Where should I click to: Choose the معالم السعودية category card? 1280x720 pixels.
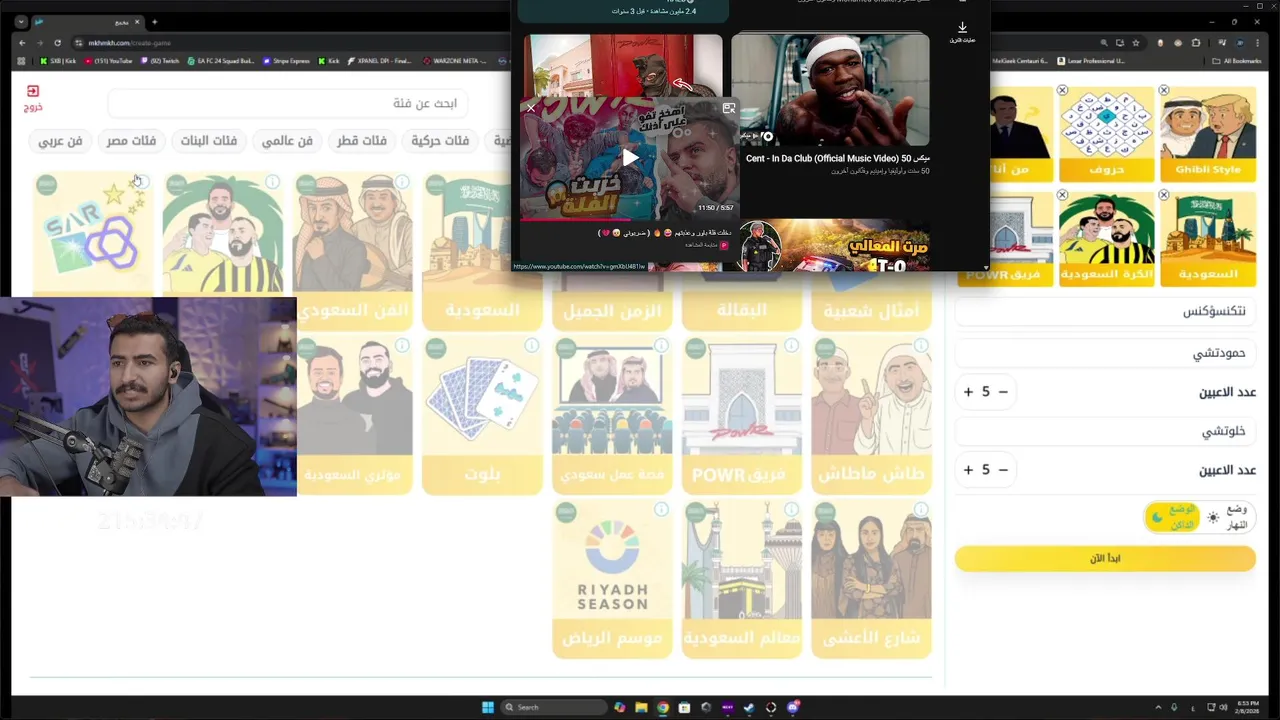tap(742, 579)
